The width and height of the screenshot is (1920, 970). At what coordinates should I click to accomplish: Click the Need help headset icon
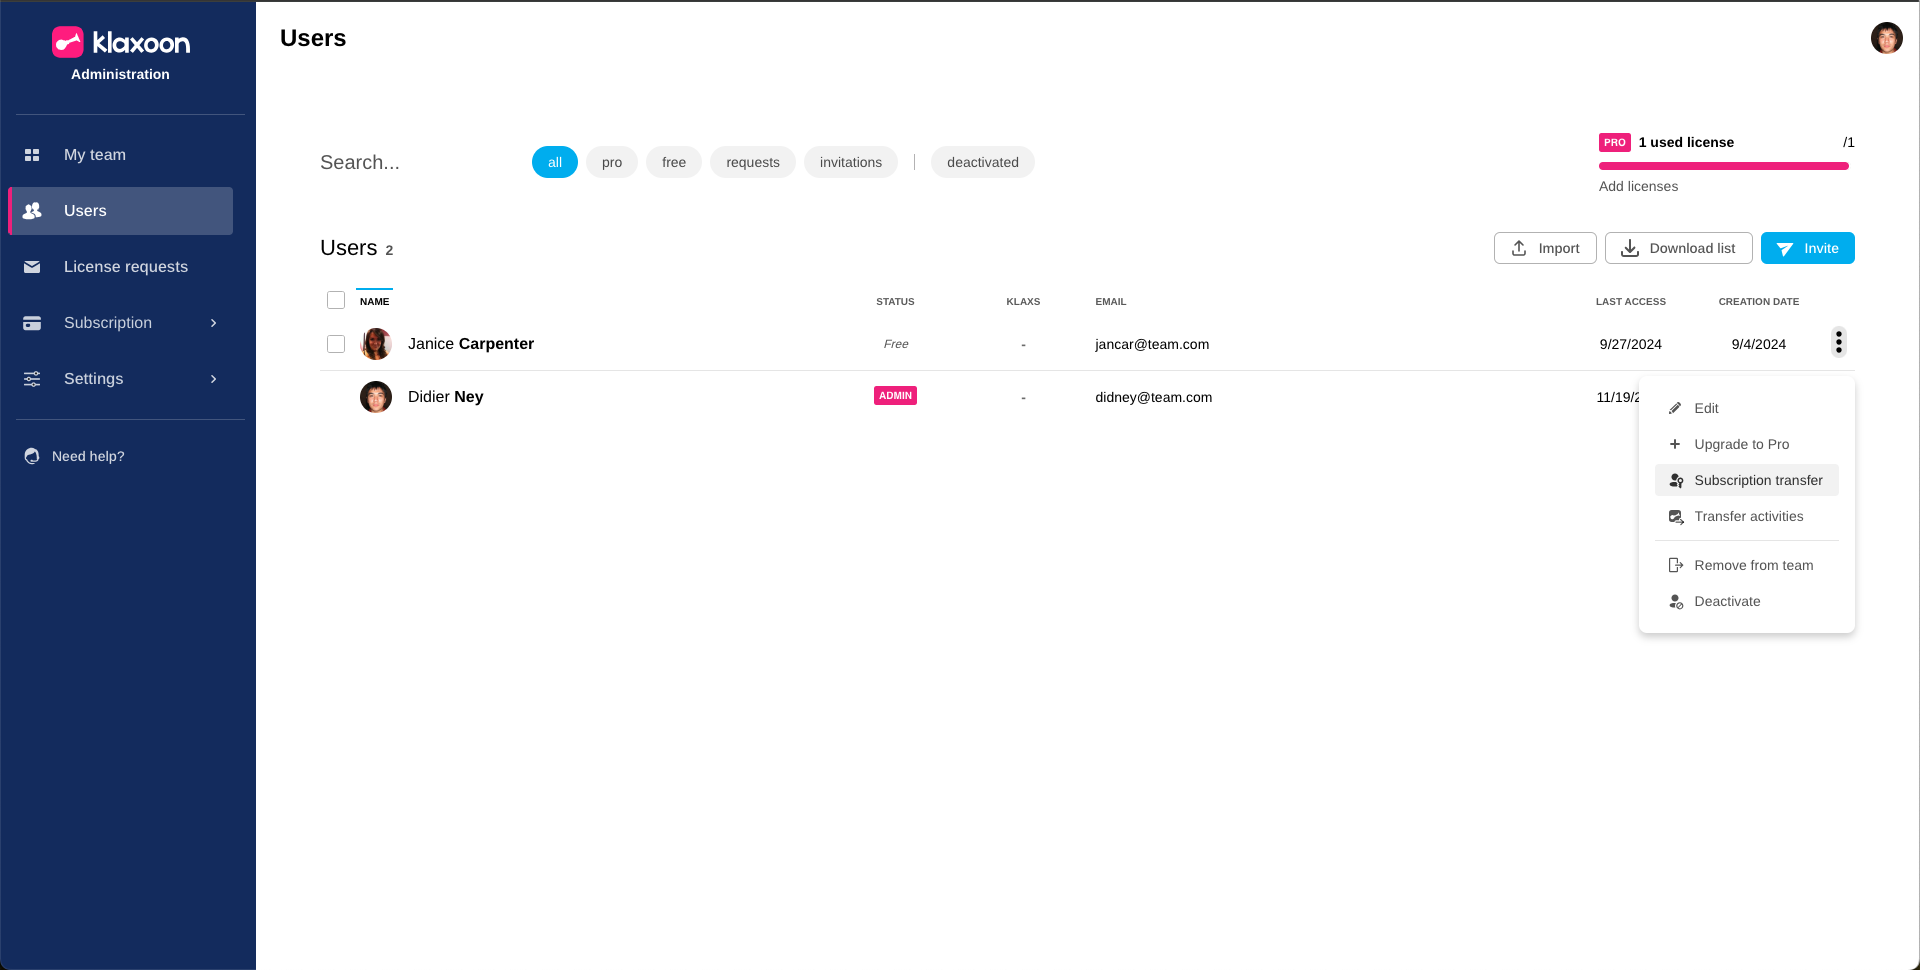tap(32, 456)
